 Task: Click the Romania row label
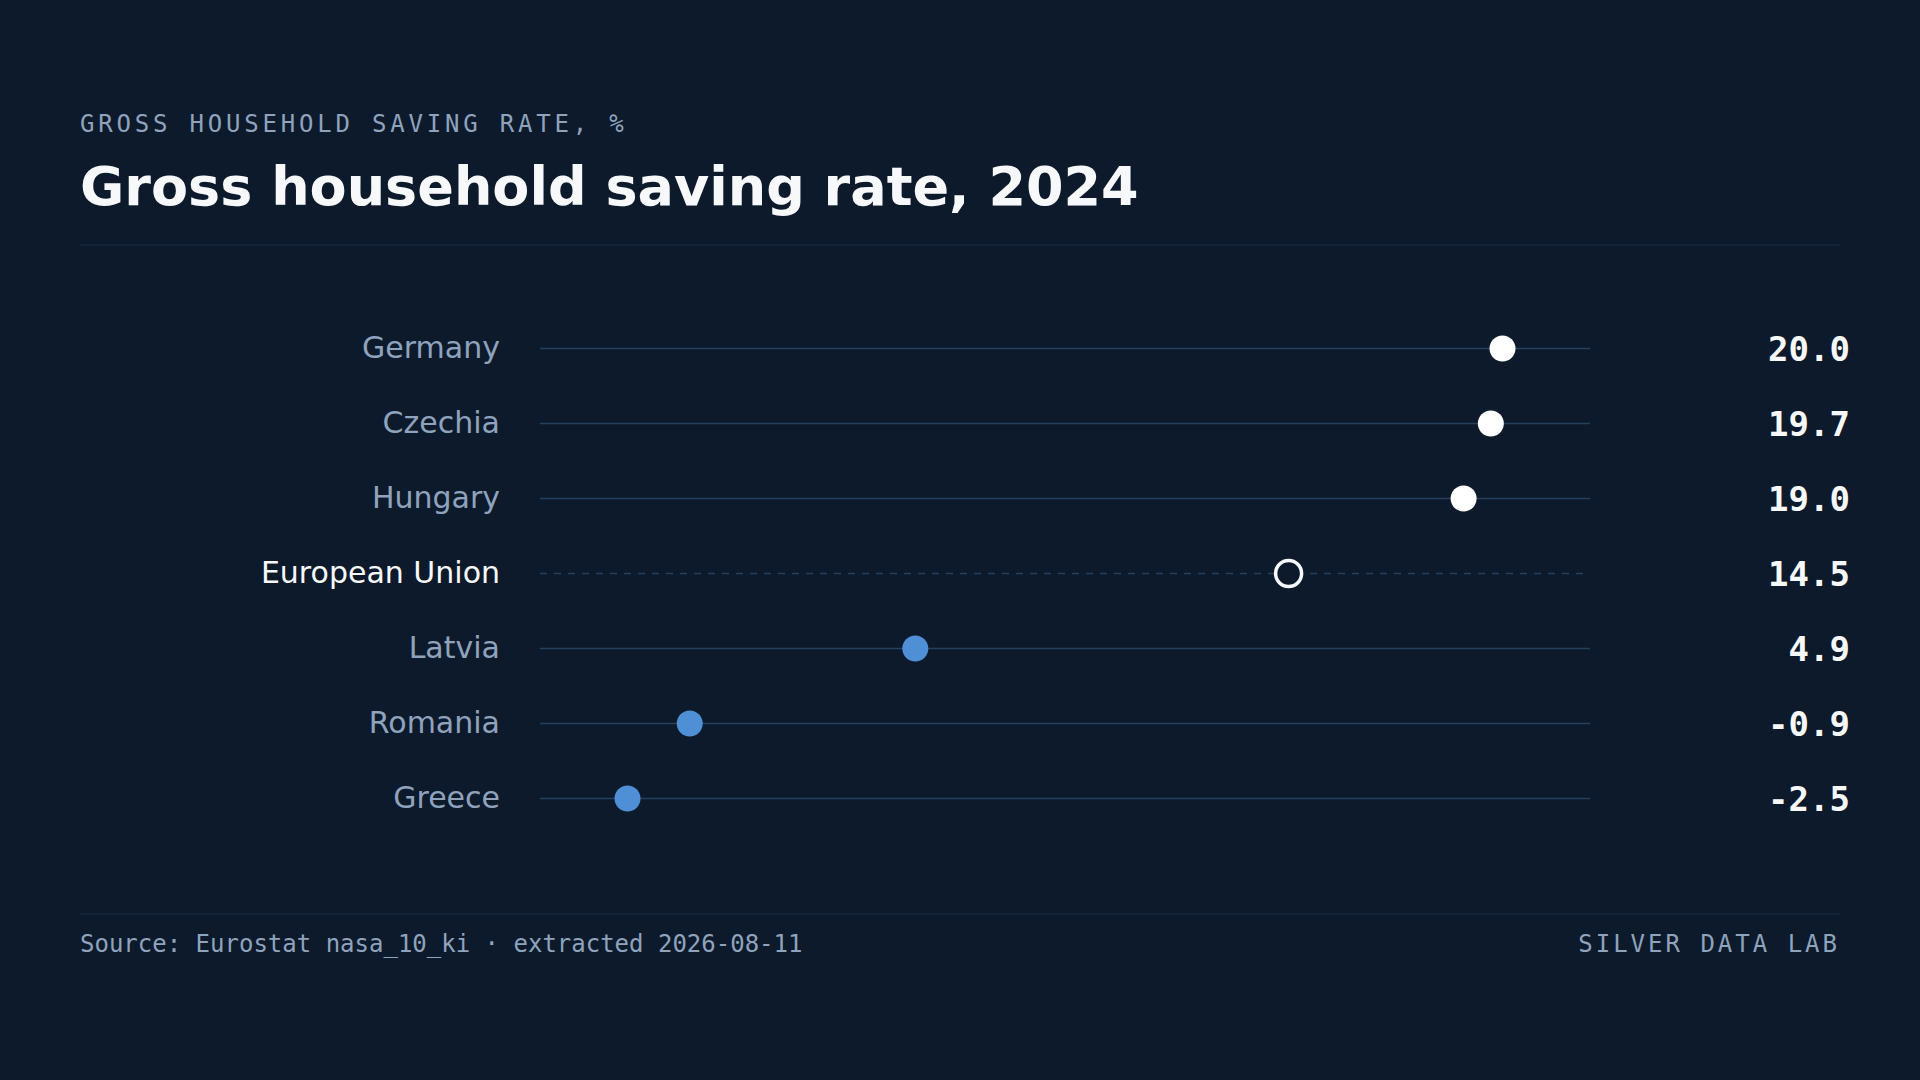pos(434,723)
